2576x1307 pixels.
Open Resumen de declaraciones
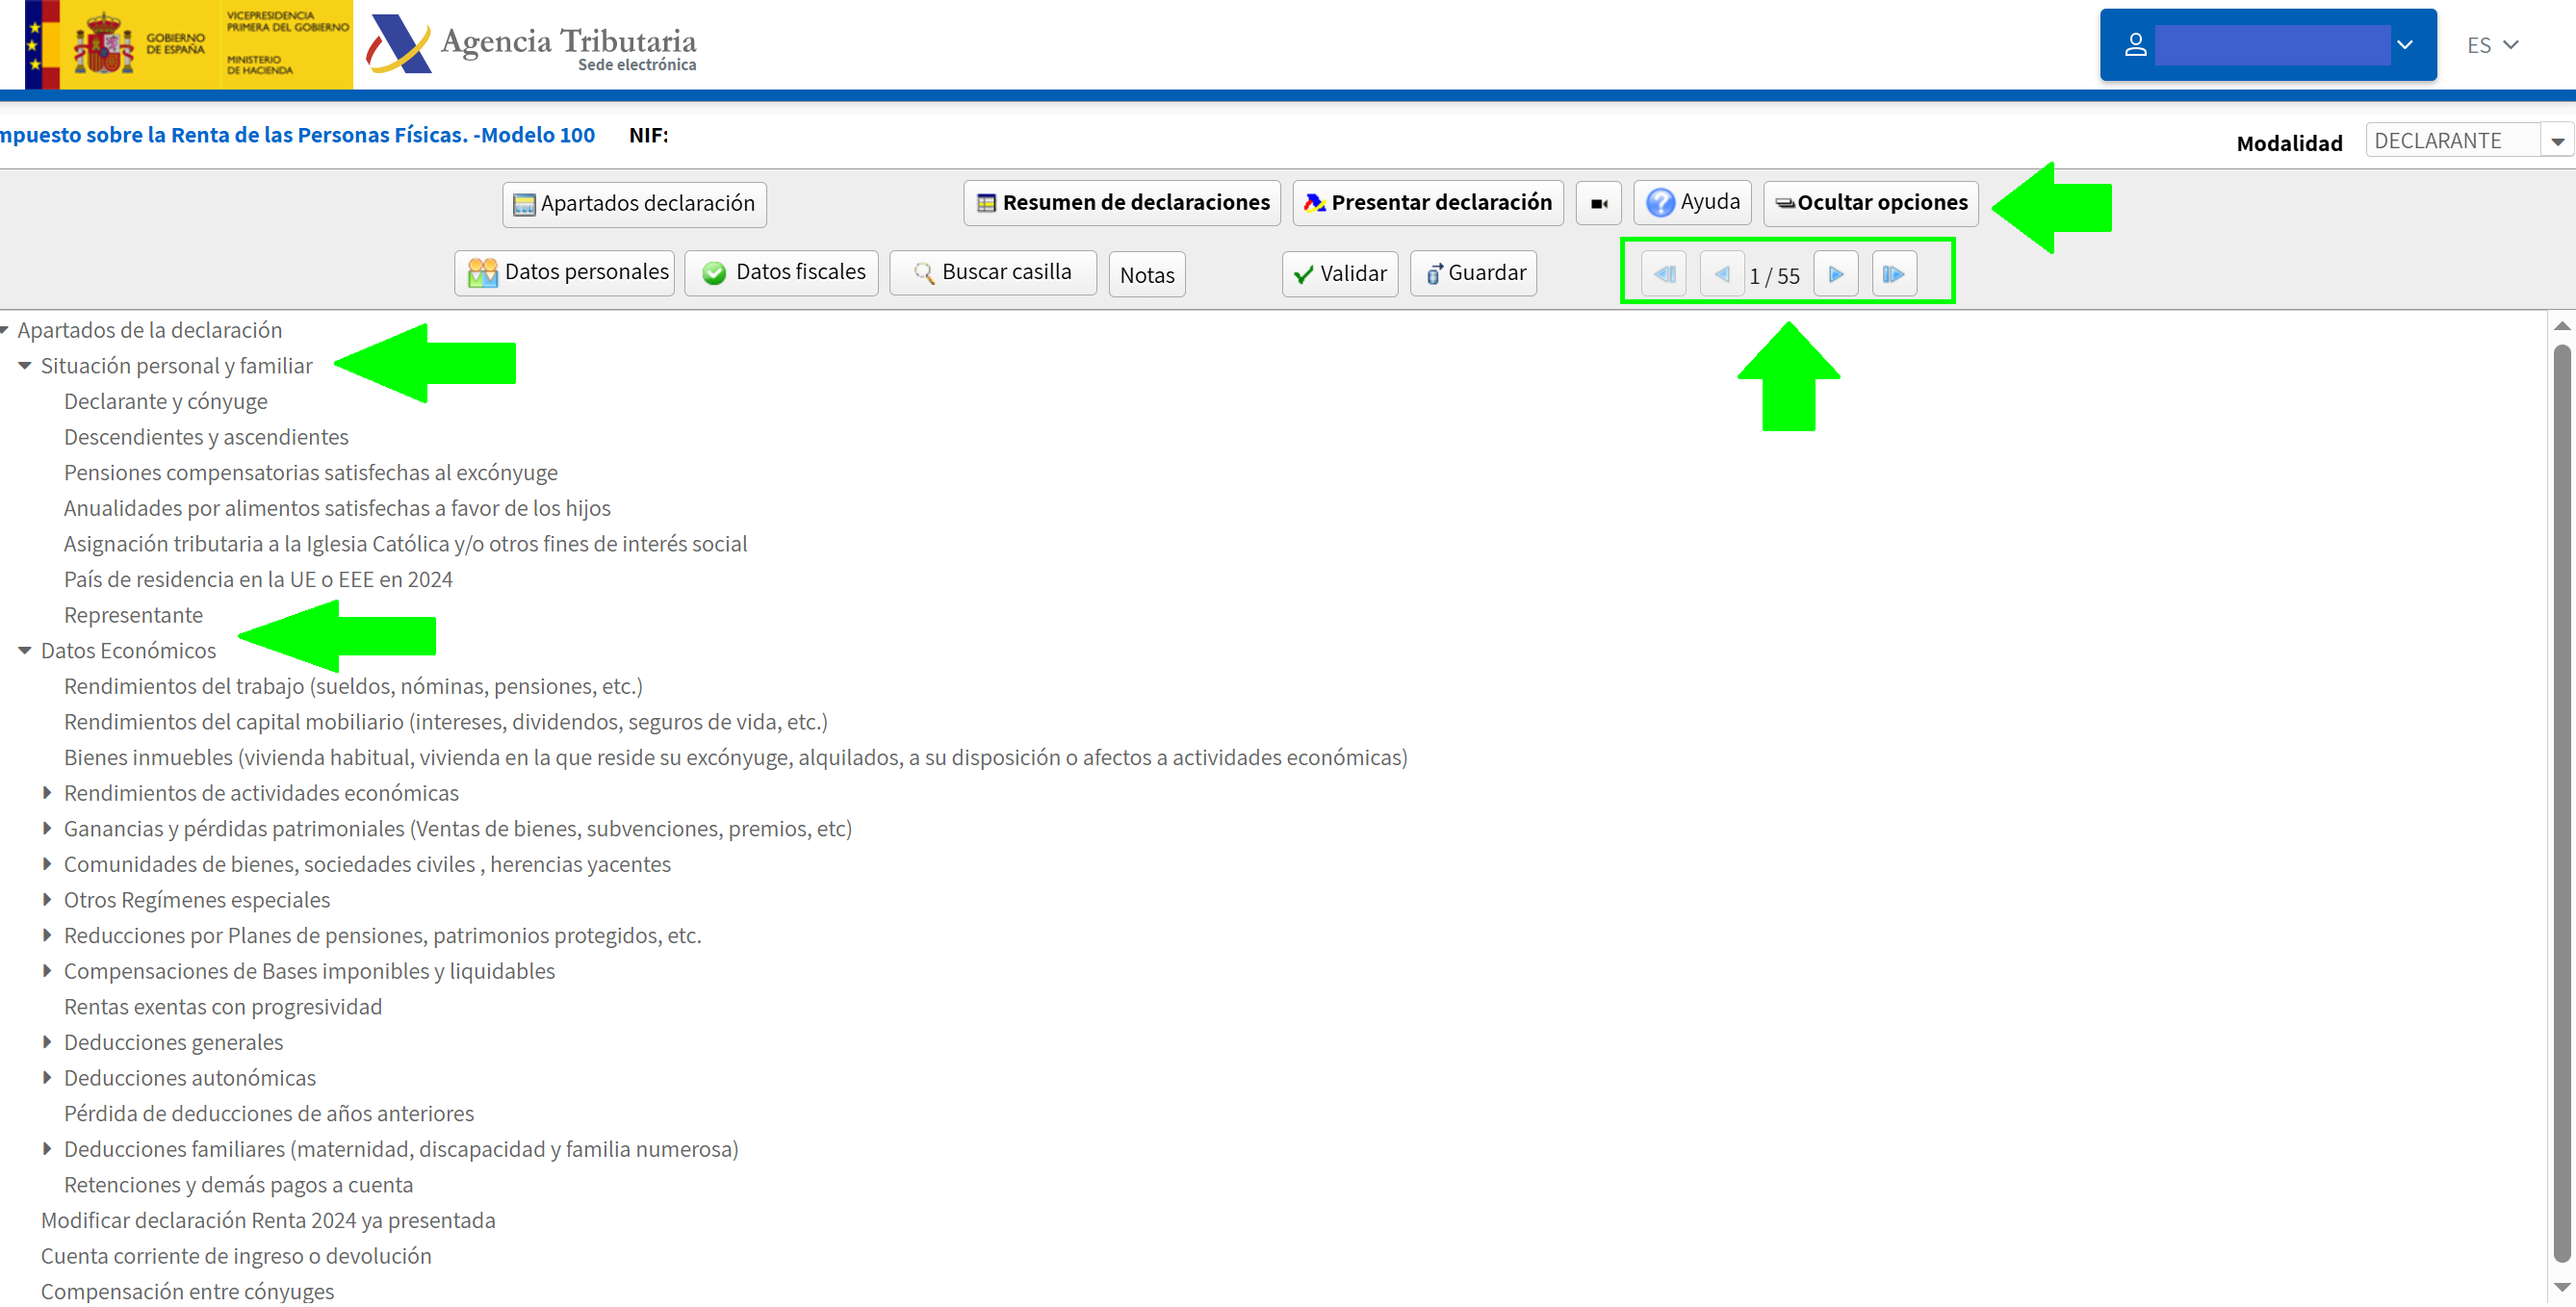coord(1121,202)
